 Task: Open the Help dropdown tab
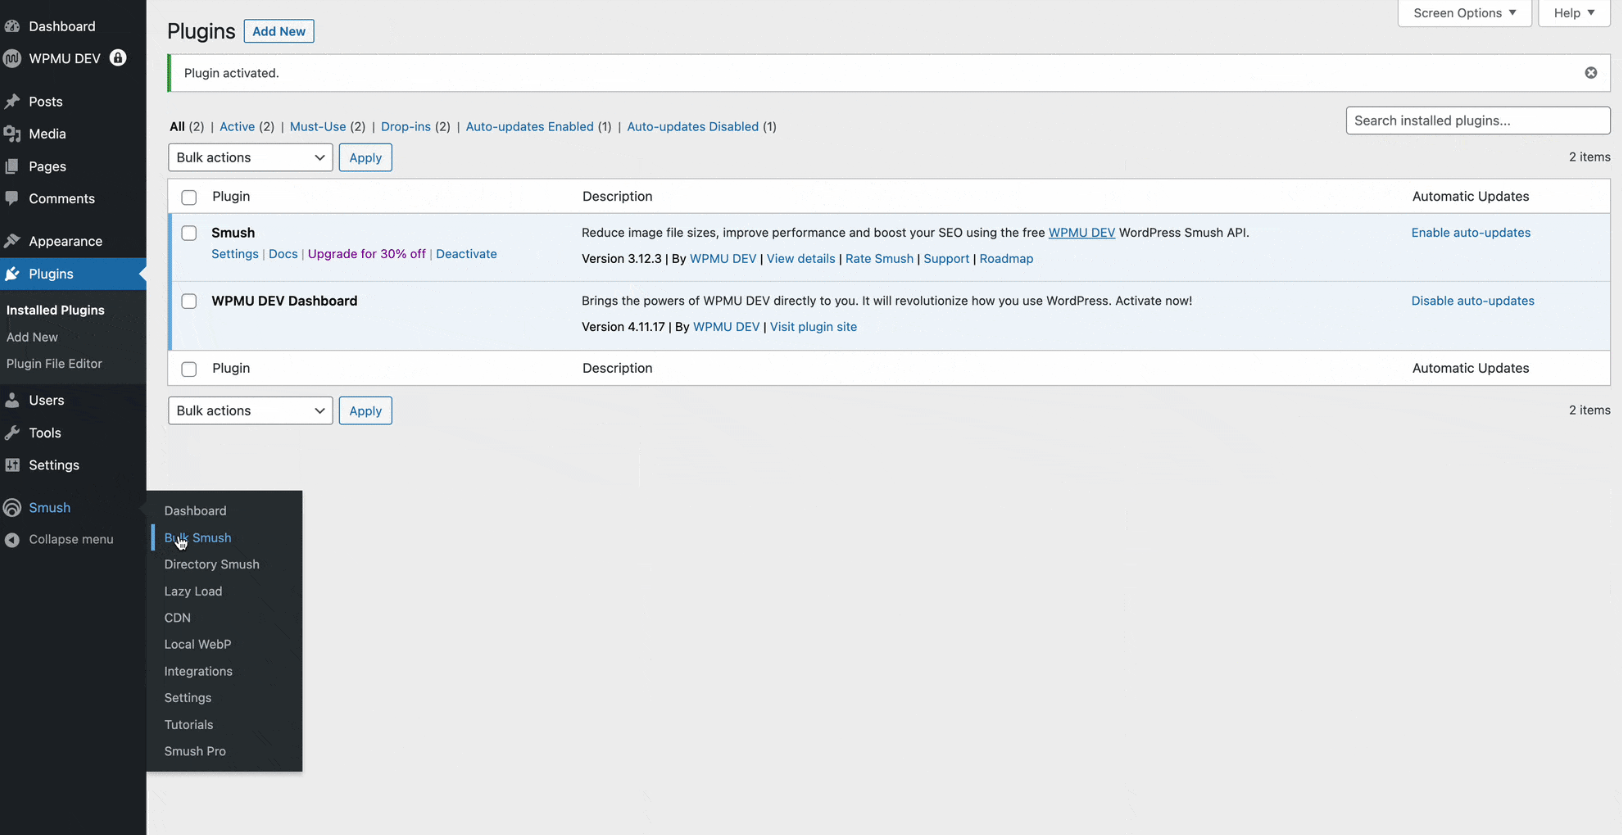pyautogui.click(x=1573, y=13)
